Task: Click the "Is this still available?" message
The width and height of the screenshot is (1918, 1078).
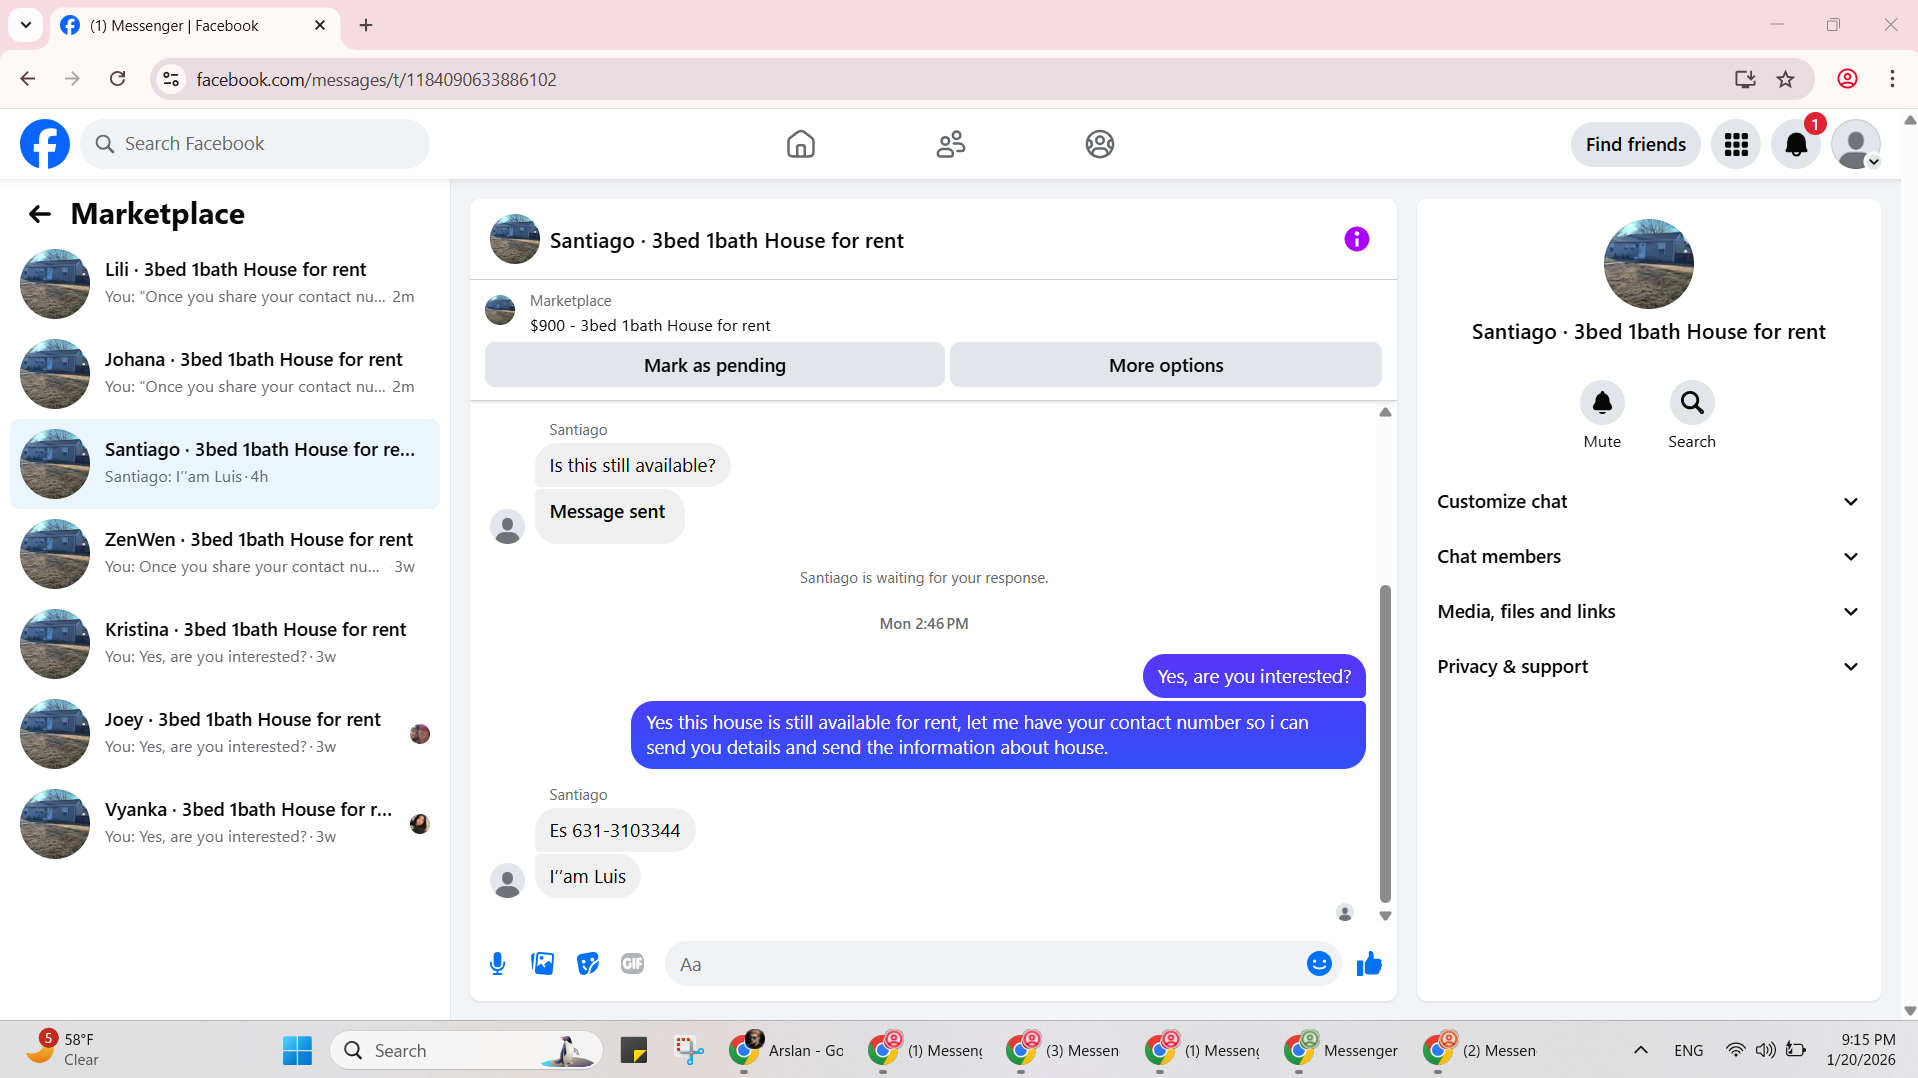Action: pyautogui.click(x=632, y=465)
